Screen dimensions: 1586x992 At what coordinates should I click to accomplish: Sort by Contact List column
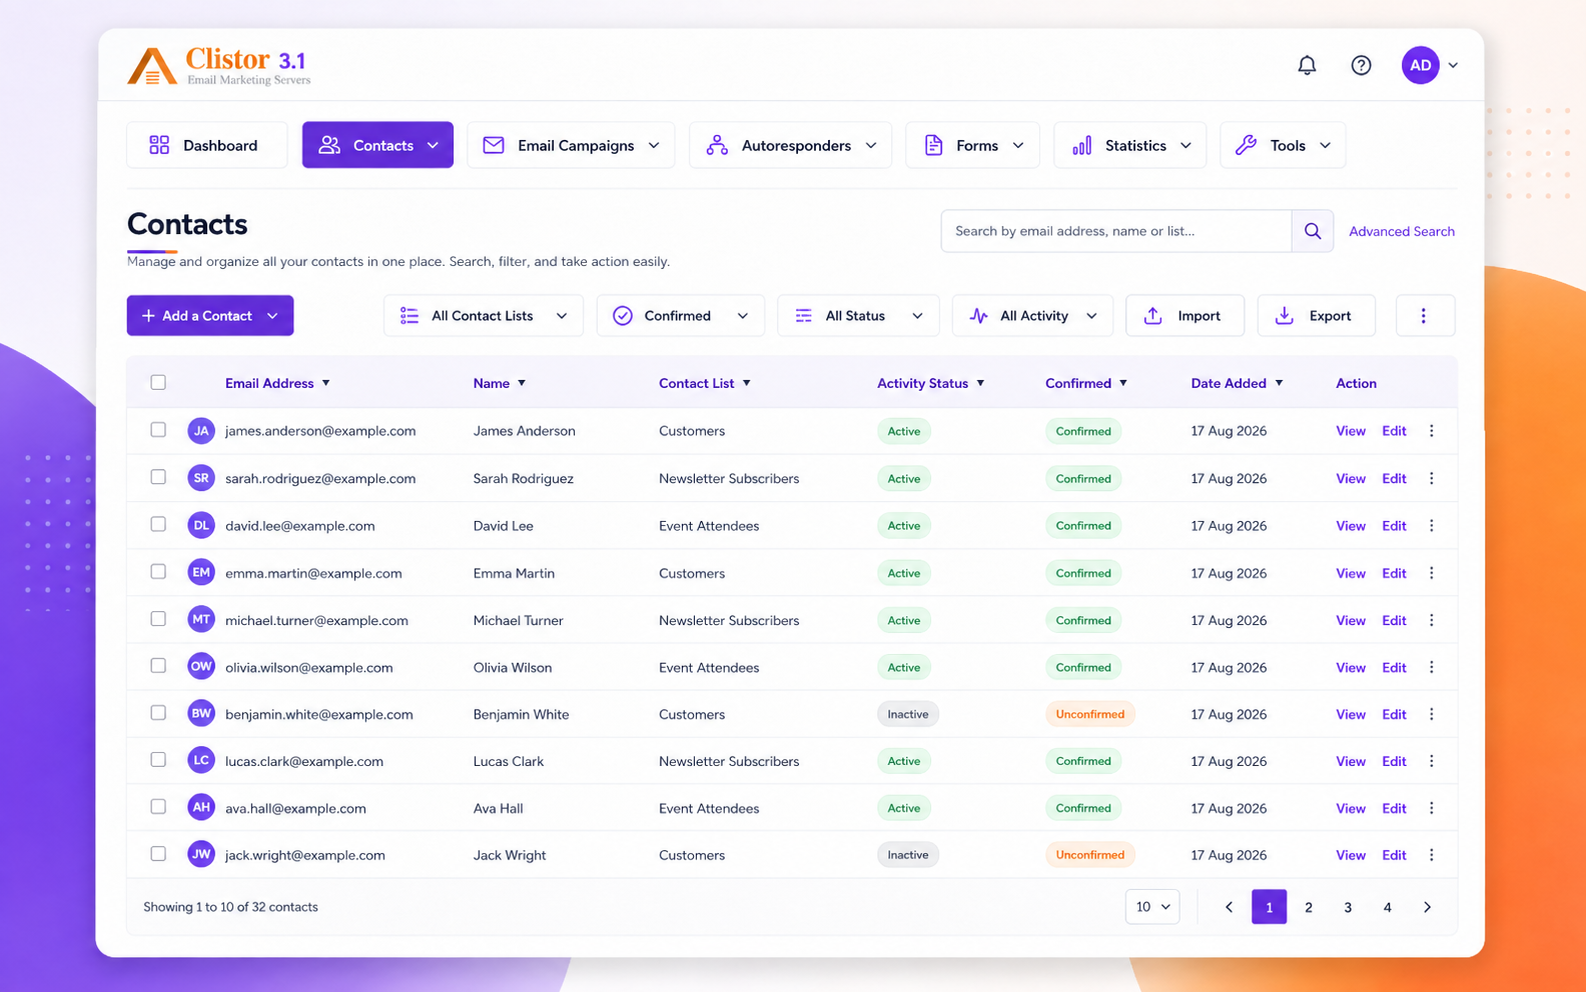705,383
